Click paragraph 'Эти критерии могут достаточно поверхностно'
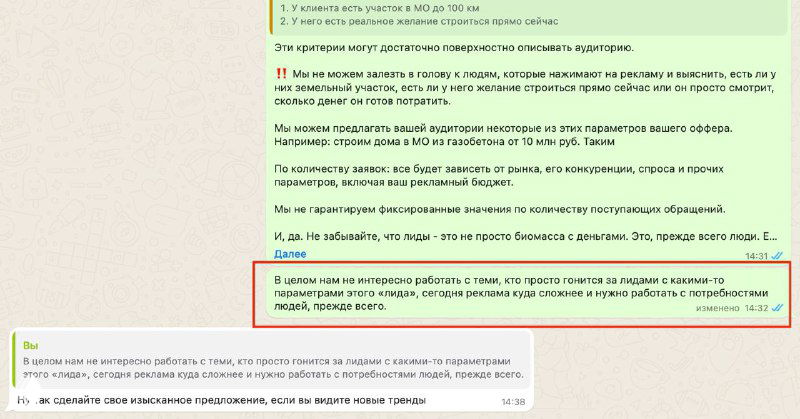This screenshot has width=800, height=419. point(454,48)
